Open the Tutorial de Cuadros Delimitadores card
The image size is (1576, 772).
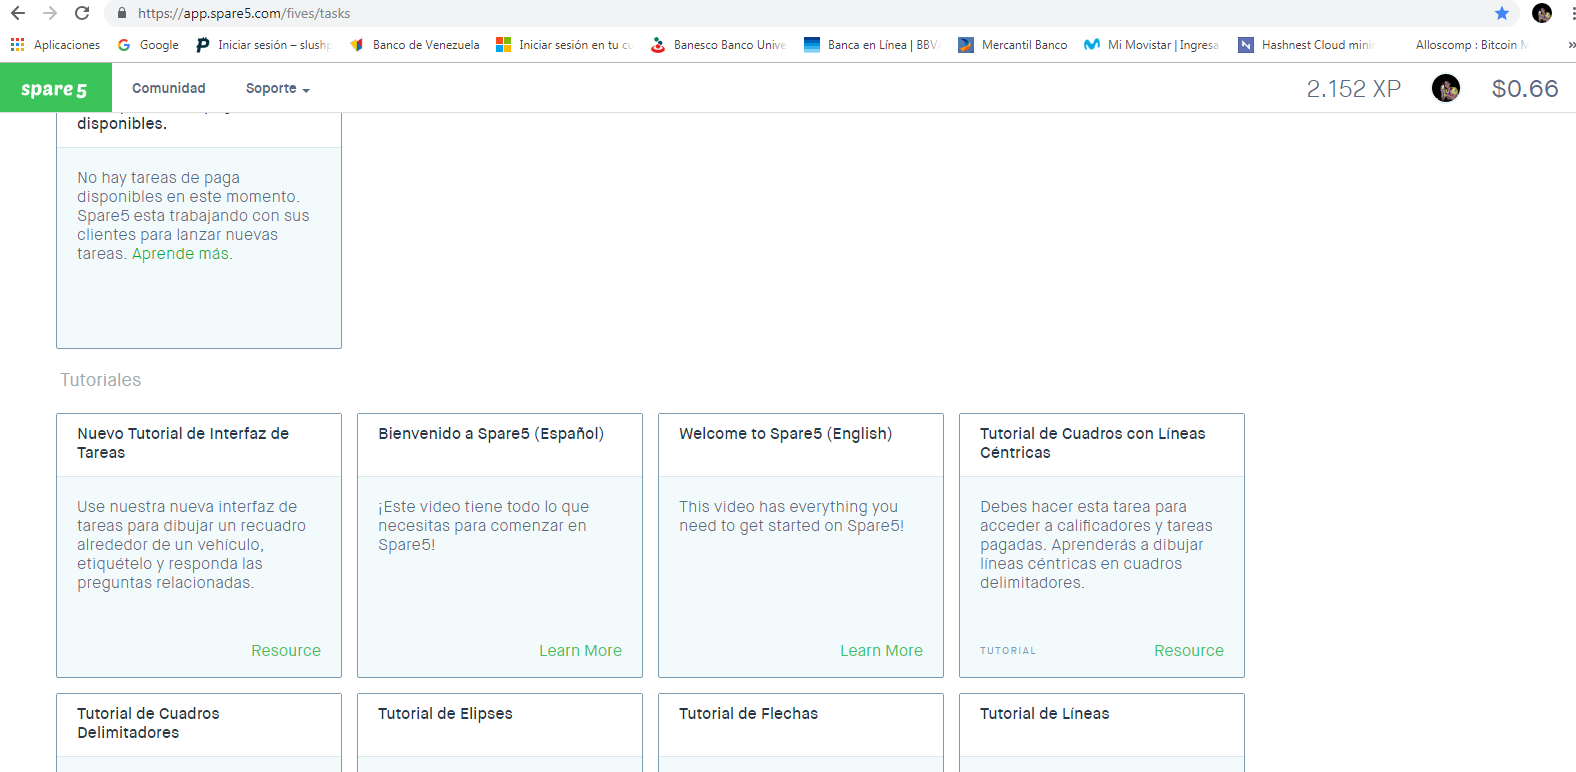[199, 732]
